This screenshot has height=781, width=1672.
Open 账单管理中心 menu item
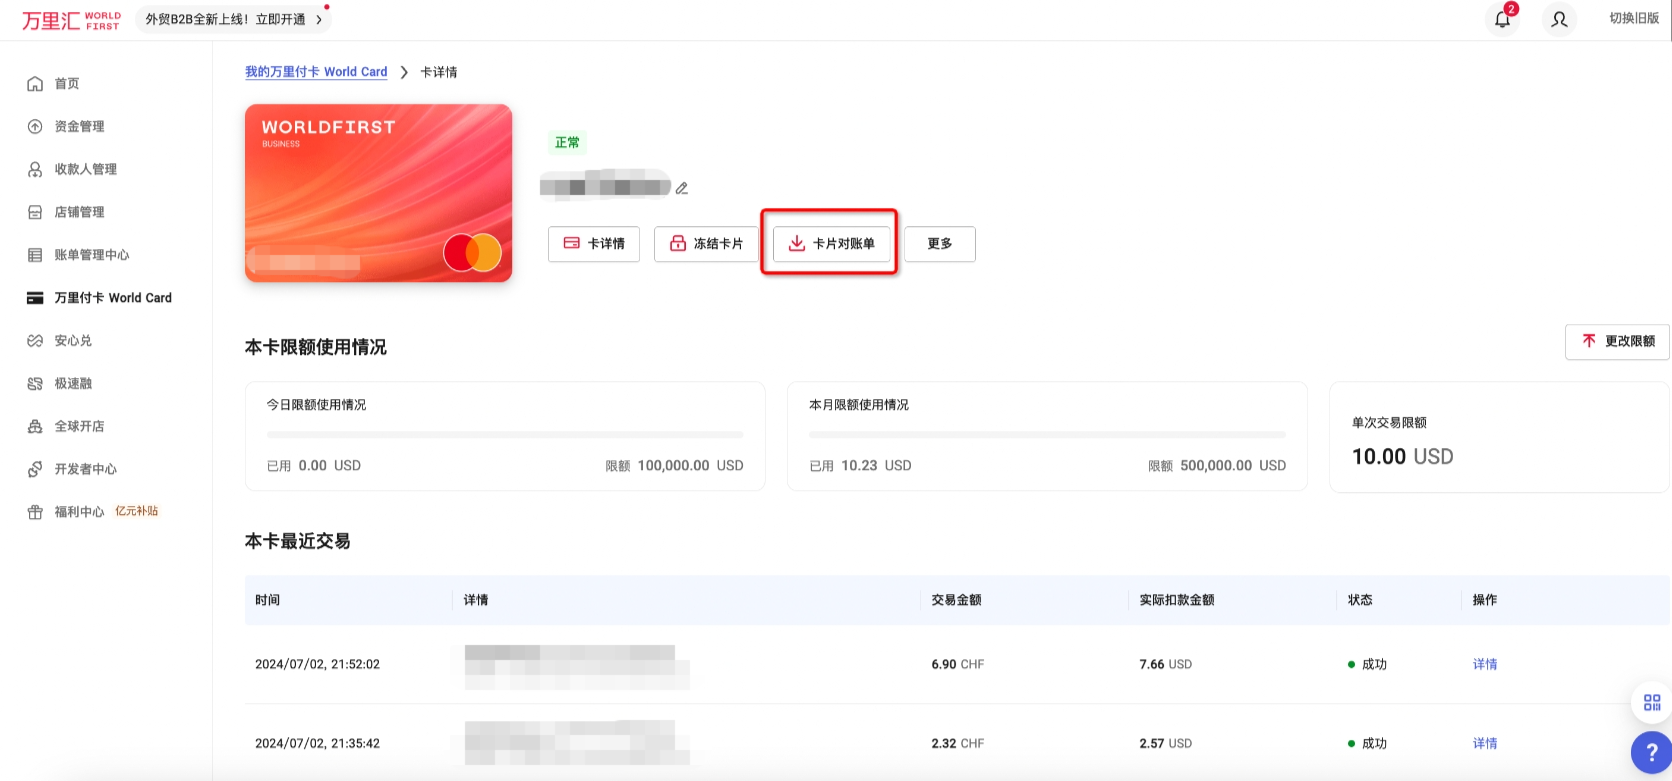pyautogui.click(x=92, y=255)
